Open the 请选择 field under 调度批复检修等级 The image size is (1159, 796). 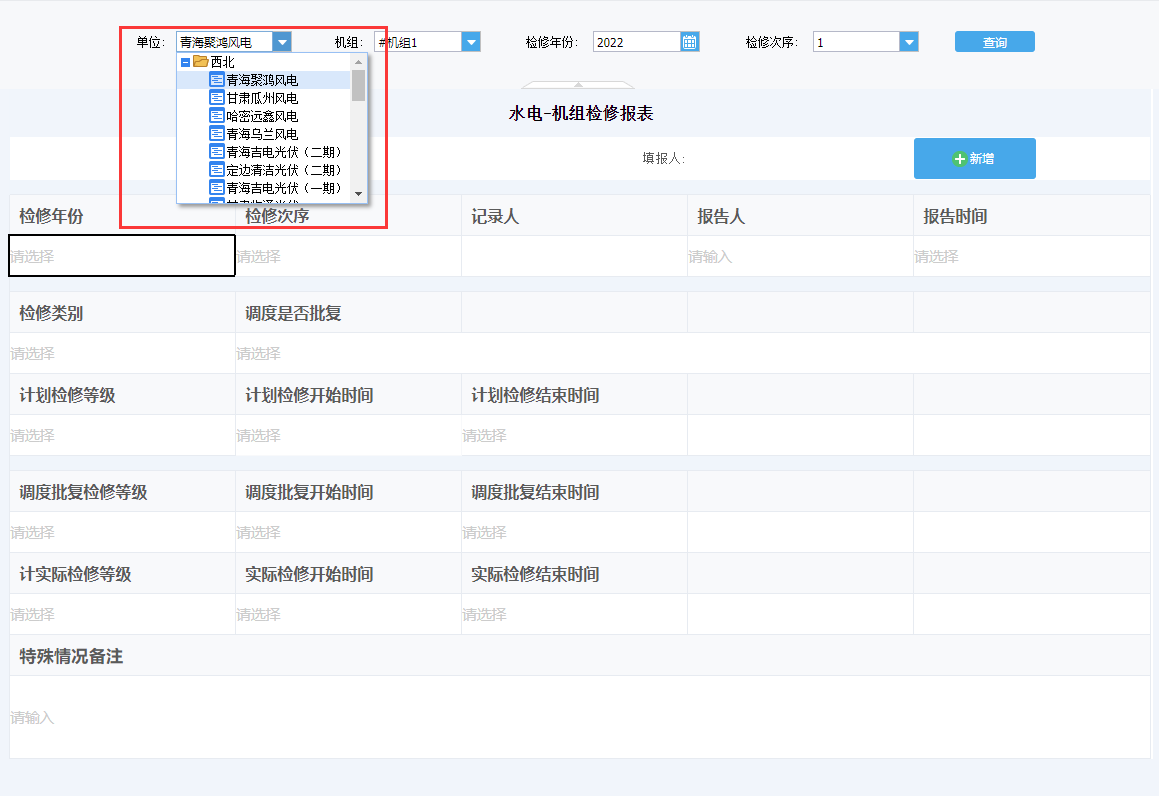pyautogui.click(x=122, y=532)
